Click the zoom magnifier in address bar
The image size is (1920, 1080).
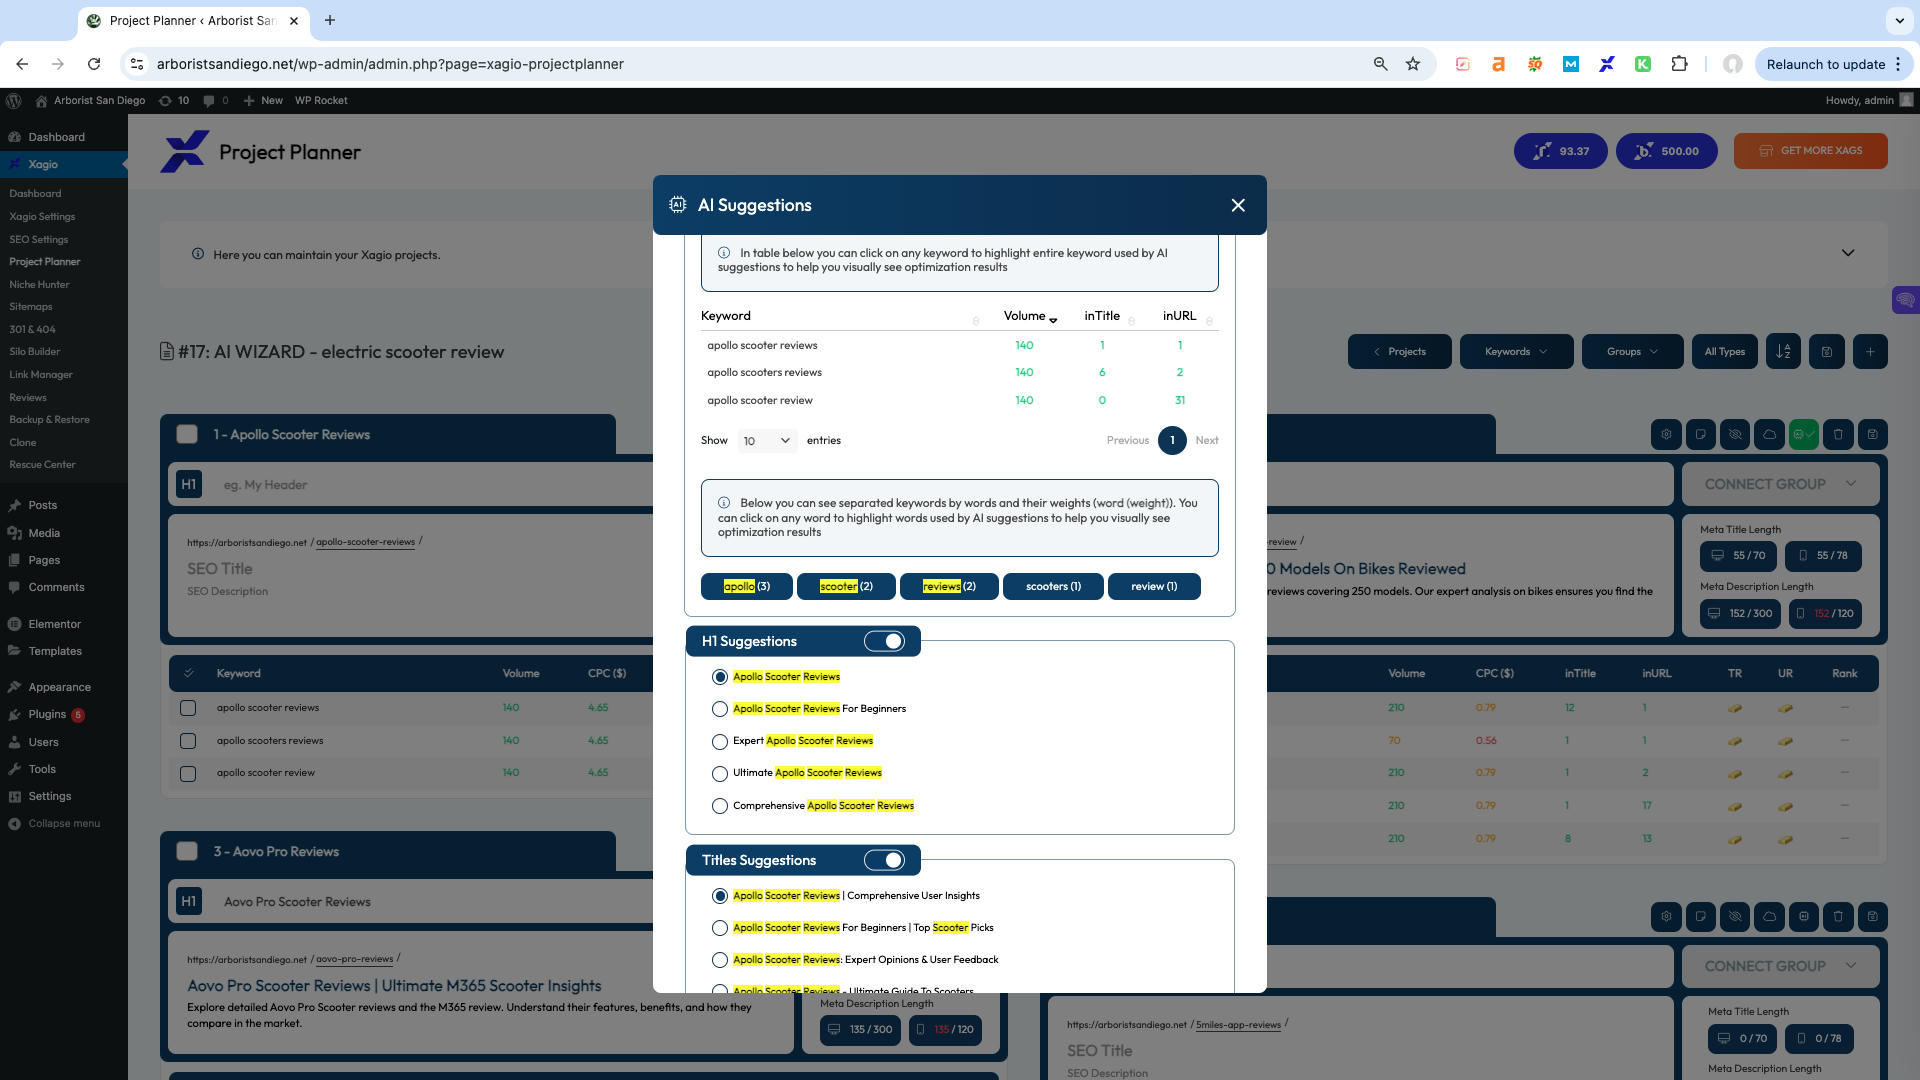click(1380, 64)
